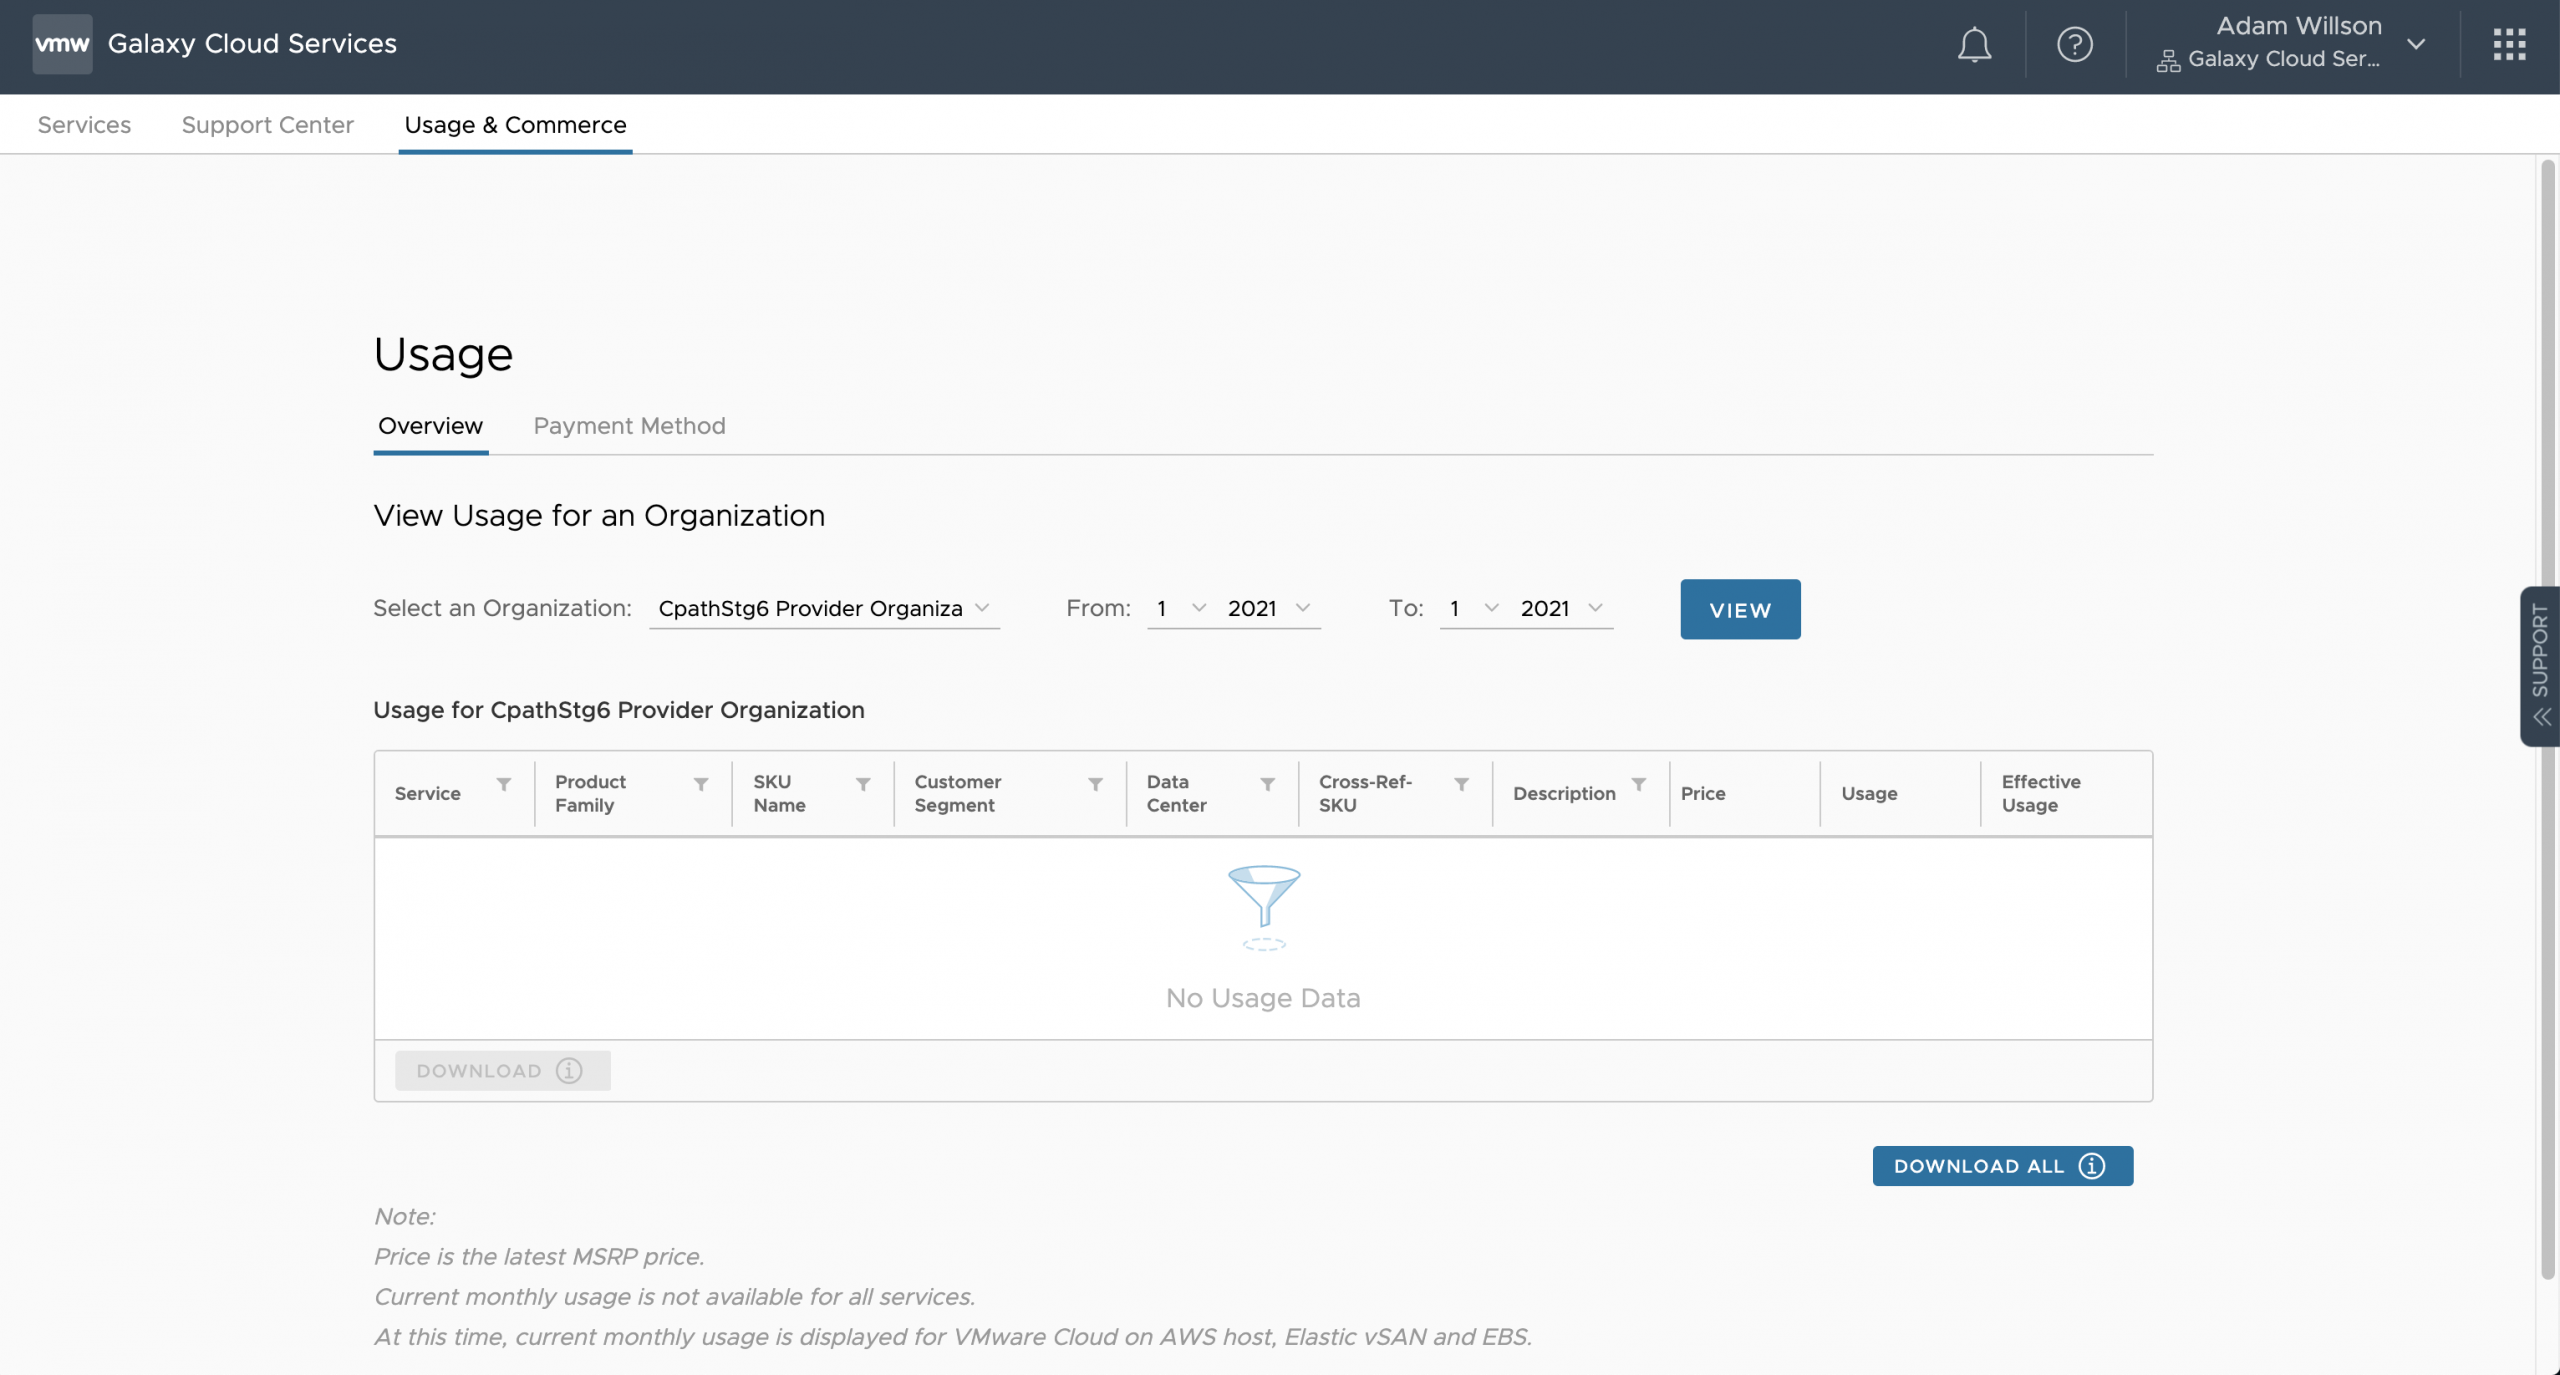The height and width of the screenshot is (1375, 2560).
Task: Go to the Support Center tab
Action: tap(267, 125)
